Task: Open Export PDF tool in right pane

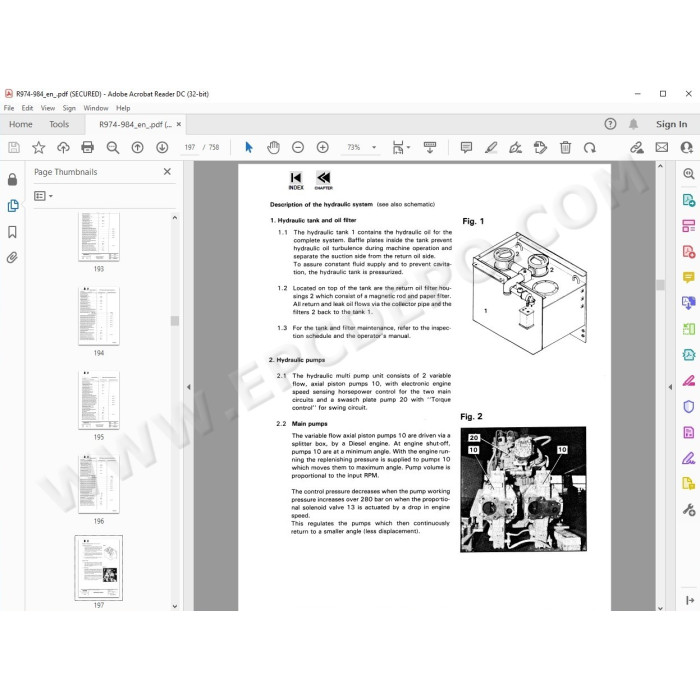Action: click(x=689, y=200)
